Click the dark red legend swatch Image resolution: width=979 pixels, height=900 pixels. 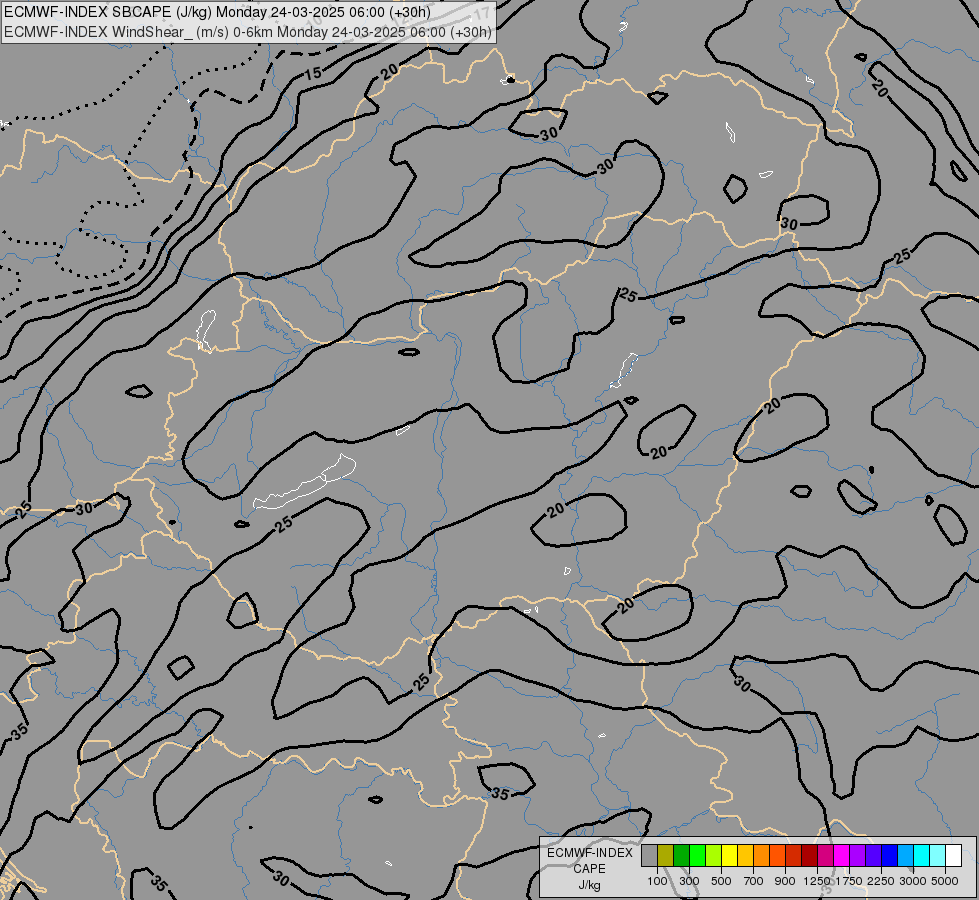click(x=810, y=855)
